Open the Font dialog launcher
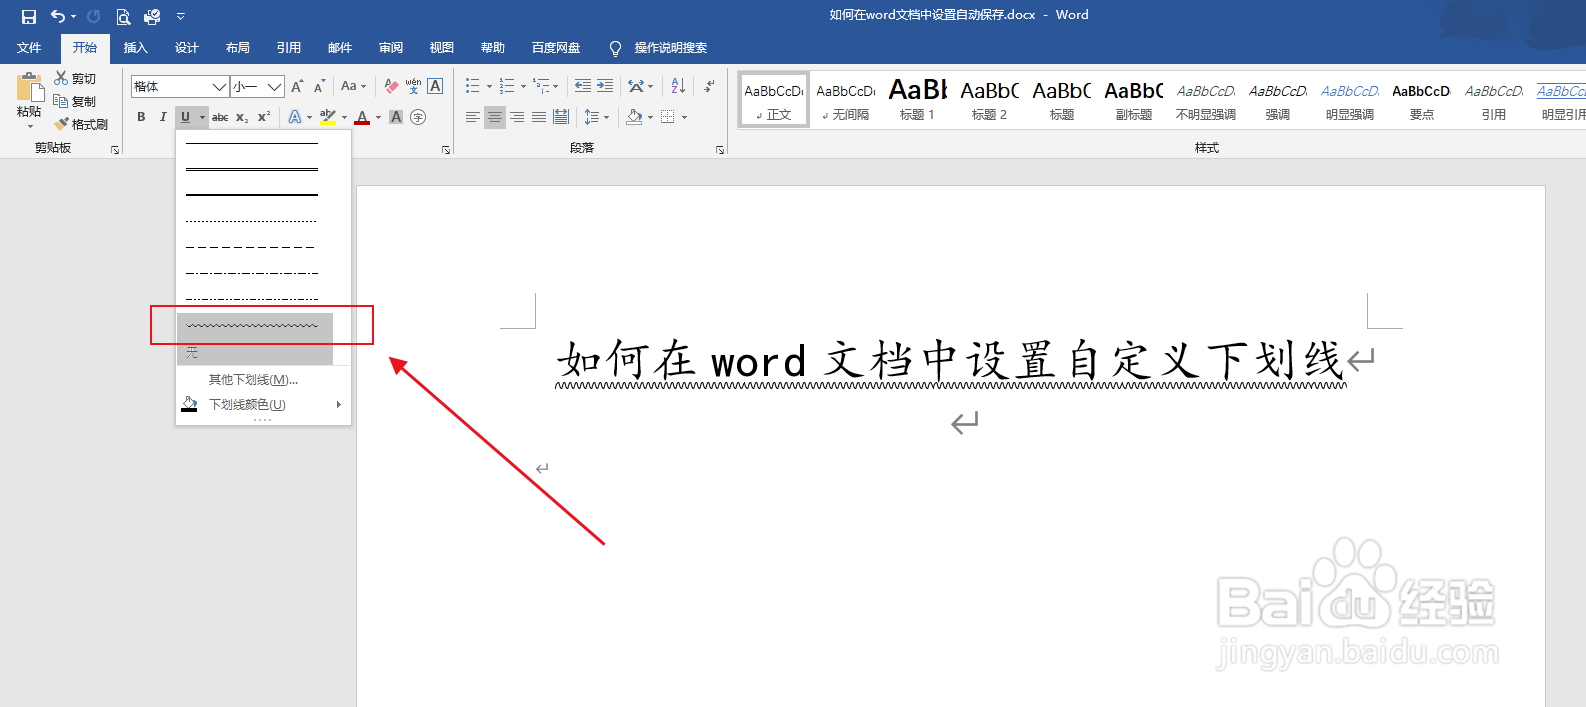Viewport: 1586px width, 707px height. pyautogui.click(x=446, y=150)
